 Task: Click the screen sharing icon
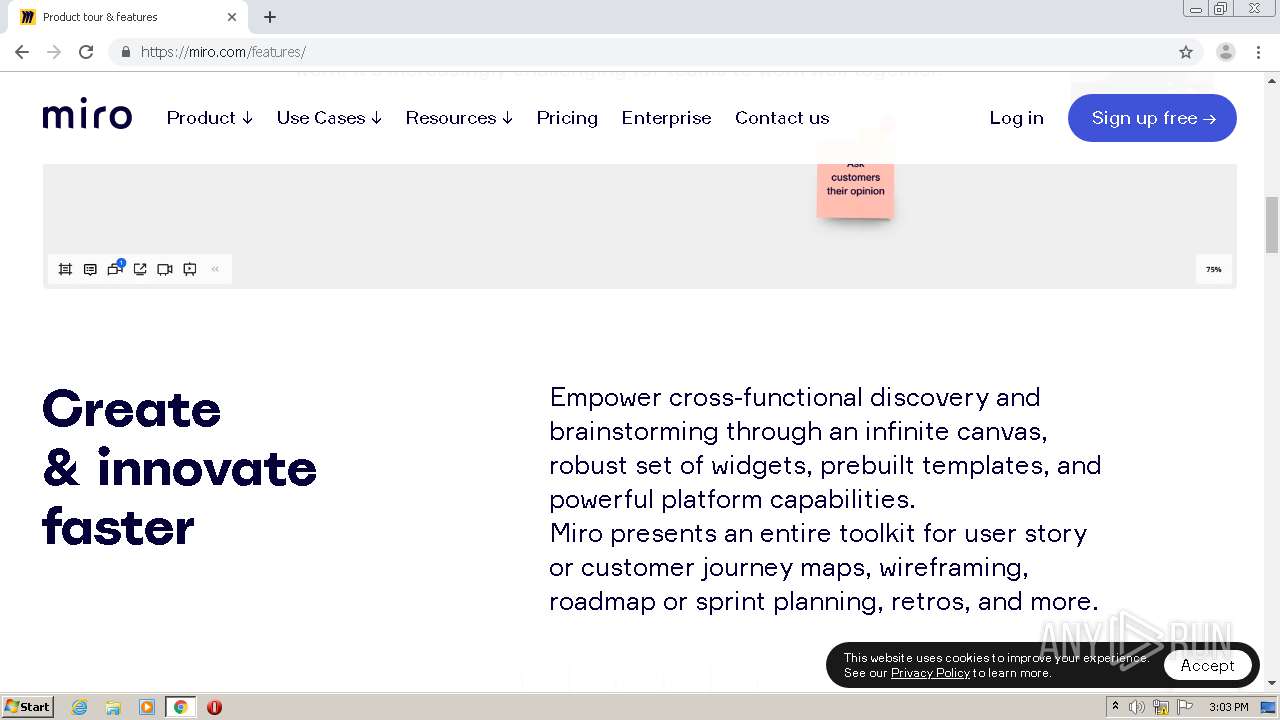(140, 269)
